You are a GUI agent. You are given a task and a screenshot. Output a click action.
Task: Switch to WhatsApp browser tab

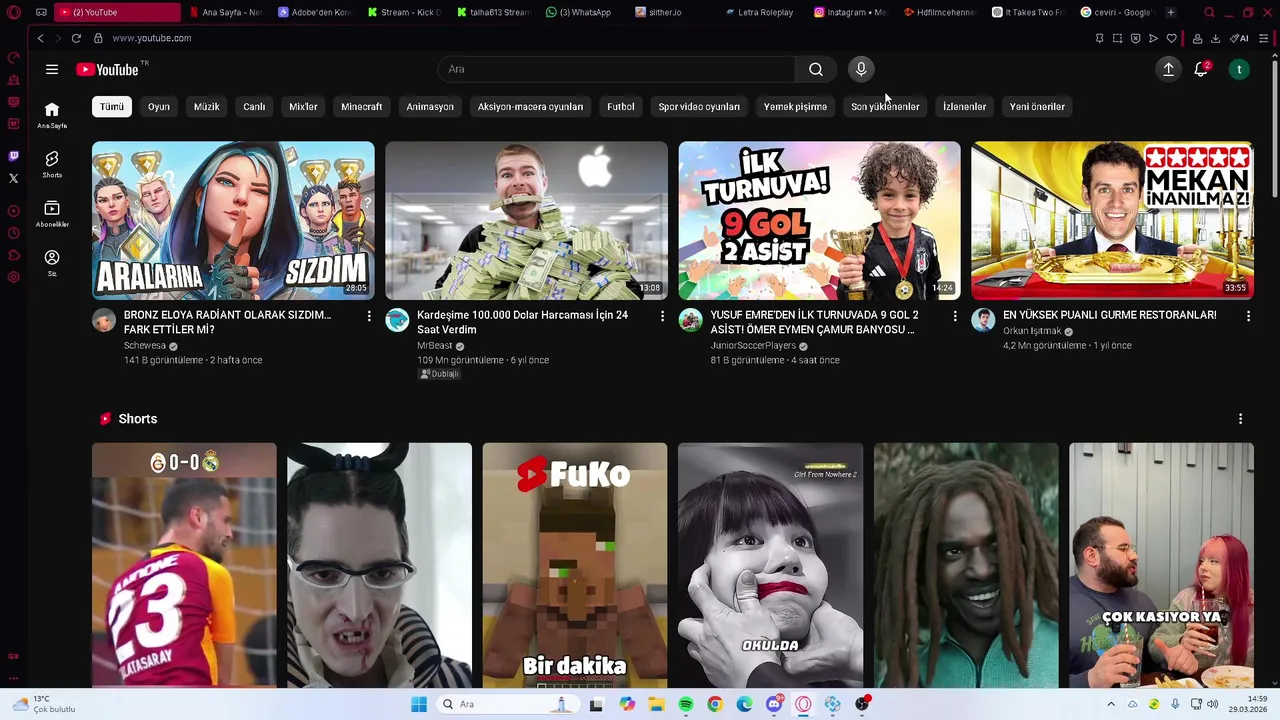point(578,12)
